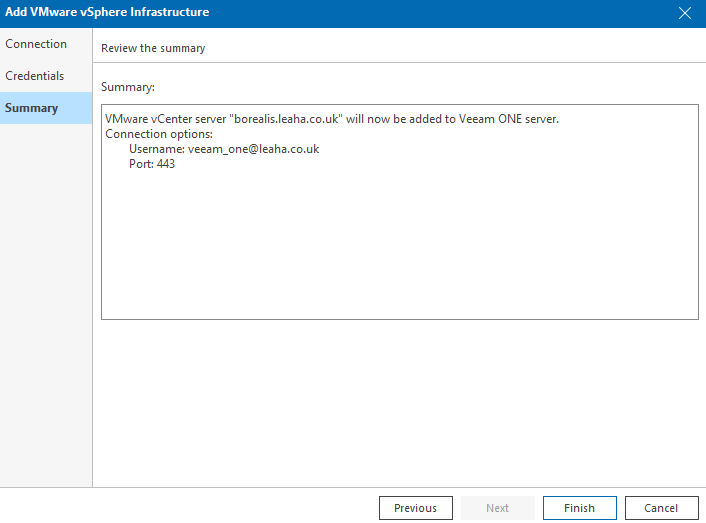Screen dimensions: 706x523
Task: Click the 'Veeam ONE server' text
Action: [x=508, y=119]
